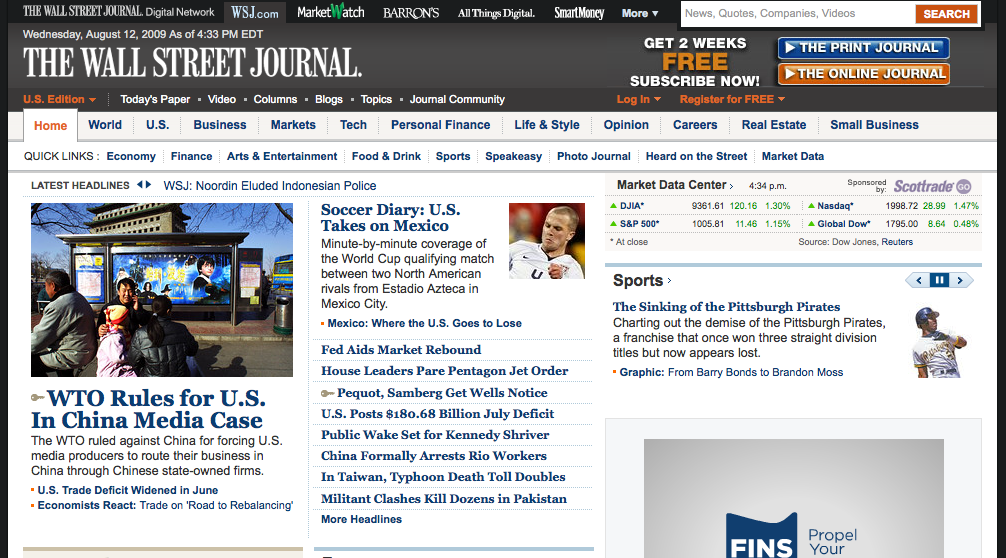The image size is (1006, 558).
Task: Click into the News, Quotes search field
Action: pyautogui.click(x=797, y=13)
